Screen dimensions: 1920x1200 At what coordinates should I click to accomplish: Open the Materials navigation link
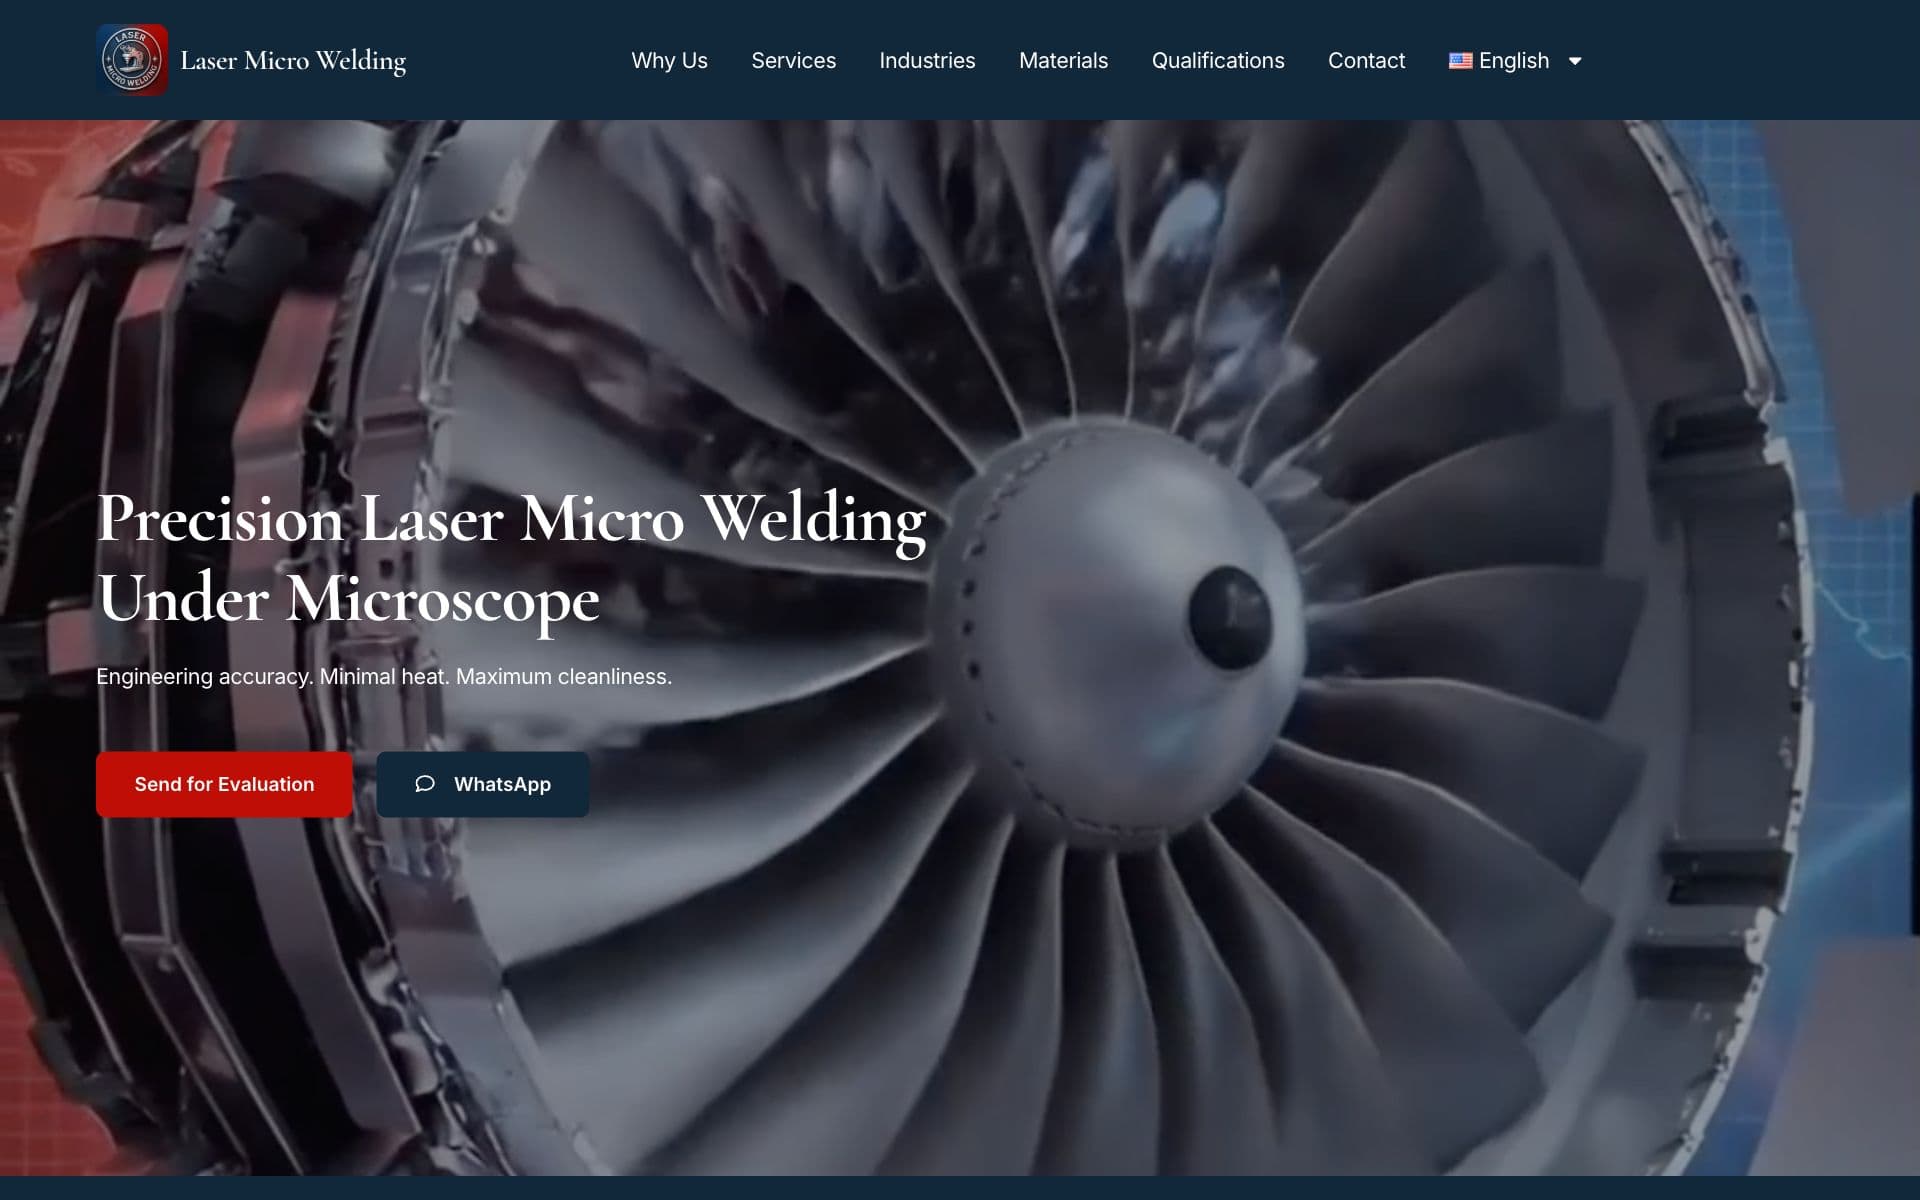click(1063, 61)
